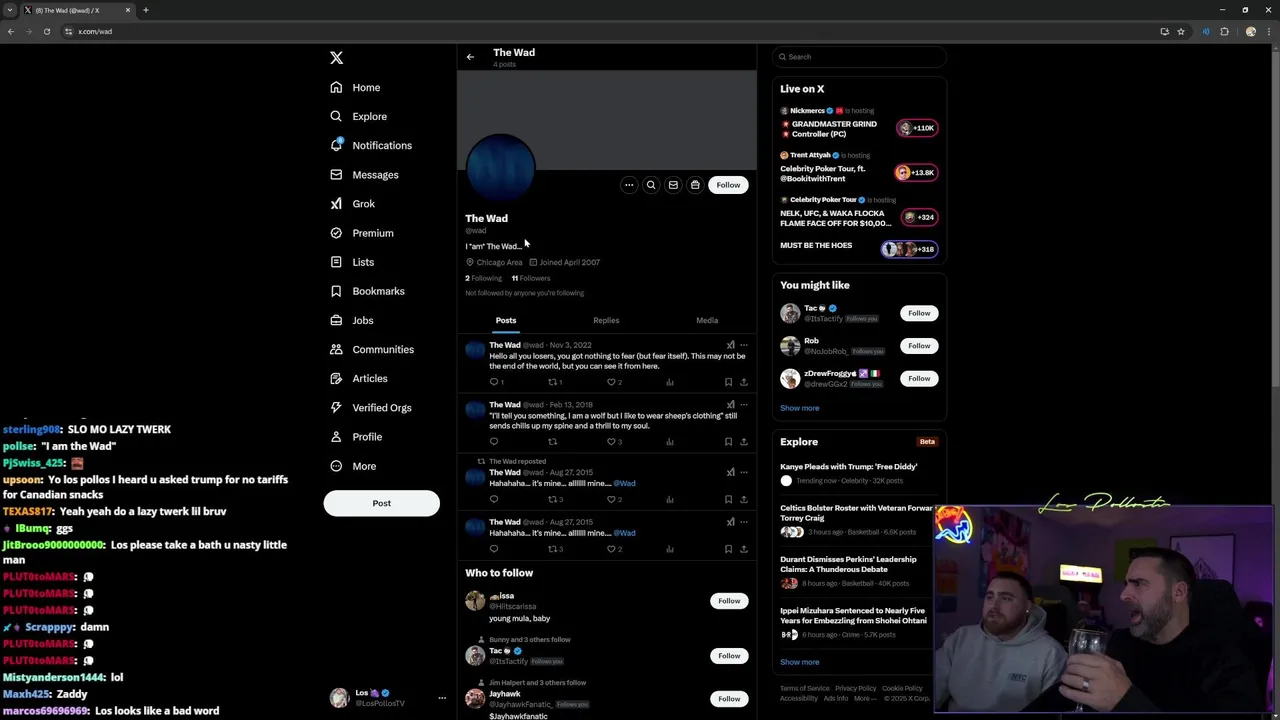Follow Jayhawk in Who to follow
1280x720 pixels.
(x=729, y=699)
